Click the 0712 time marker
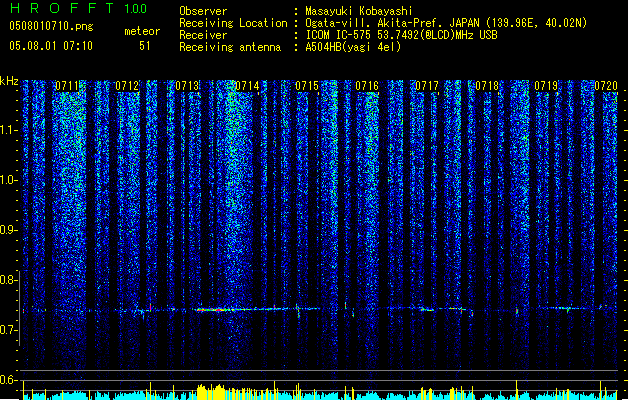The height and width of the screenshot is (400, 629). [x=127, y=86]
